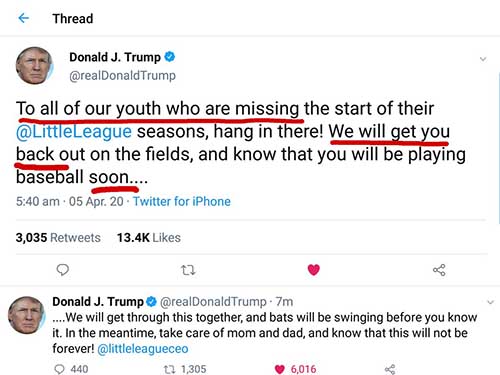Open the large profile picture in main tweet
Viewport: 500px width, 375px height.
(34, 65)
